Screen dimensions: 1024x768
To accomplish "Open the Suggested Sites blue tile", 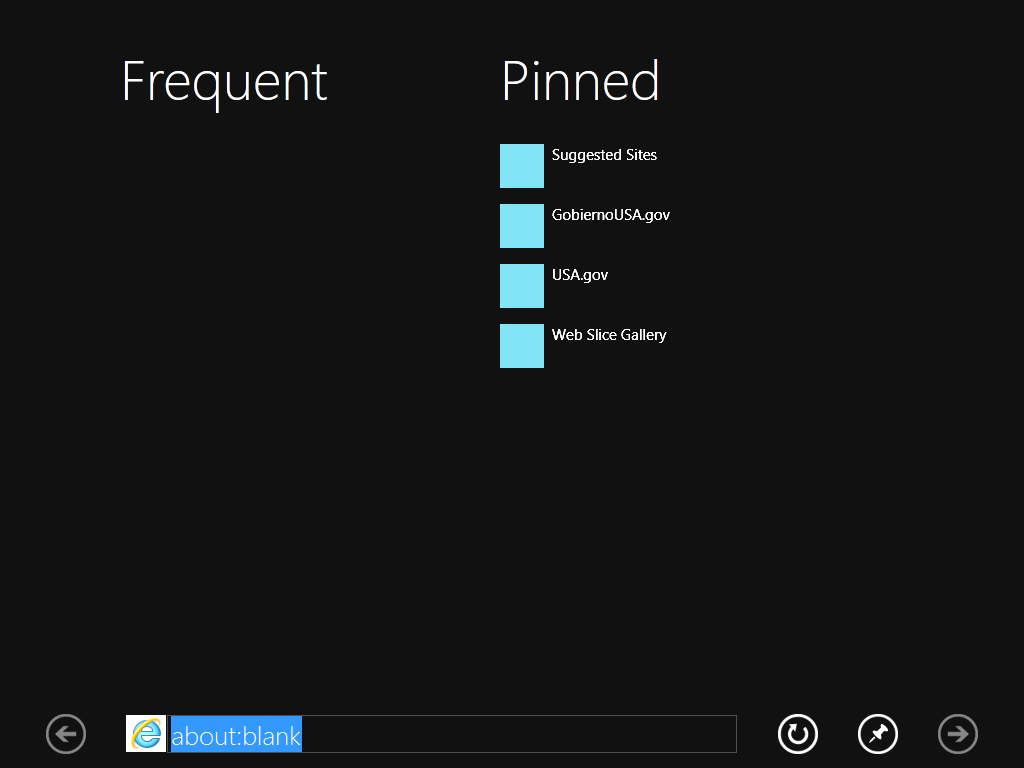I will [x=522, y=166].
